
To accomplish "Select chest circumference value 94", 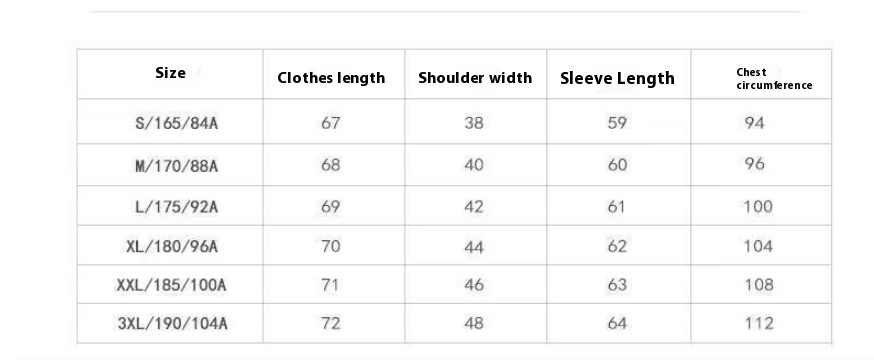I will coord(754,123).
